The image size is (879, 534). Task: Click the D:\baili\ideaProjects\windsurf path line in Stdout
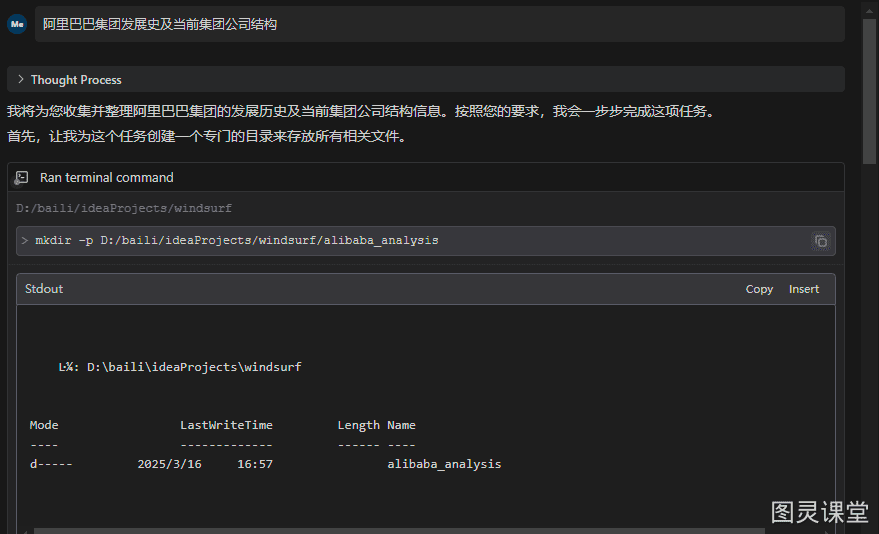[x=180, y=367]
